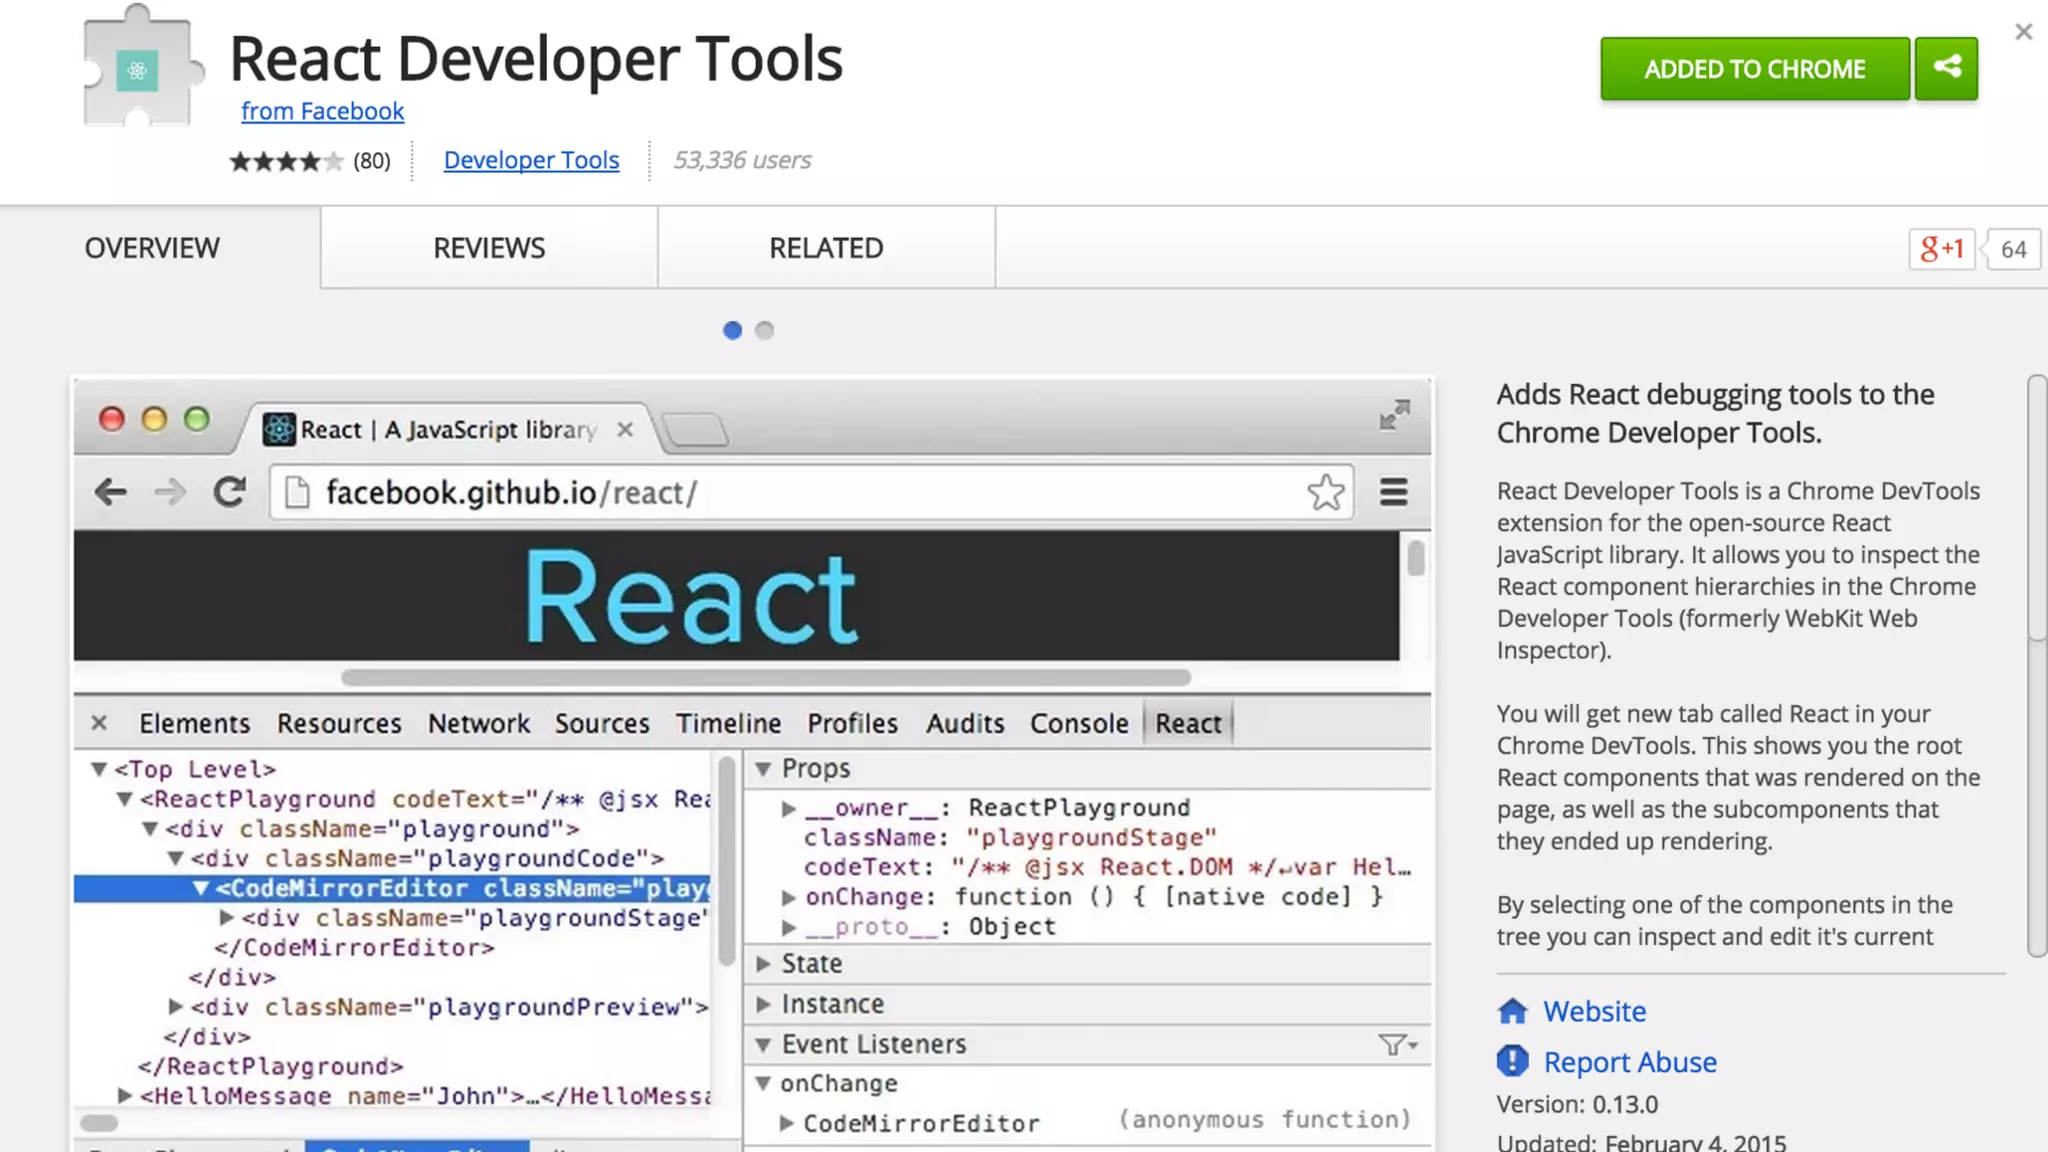The width and height of the screenshot is (2048, 1152).
Task: Click the React Developer Tools puzzle icon
Action: coord(139,70)
